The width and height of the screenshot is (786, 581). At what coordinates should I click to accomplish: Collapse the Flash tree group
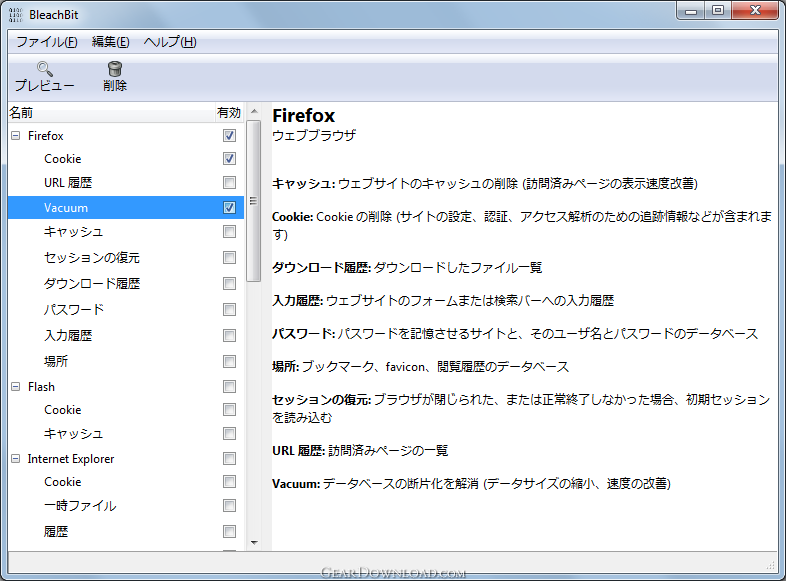pyautogui.click(x=16, y=386)
